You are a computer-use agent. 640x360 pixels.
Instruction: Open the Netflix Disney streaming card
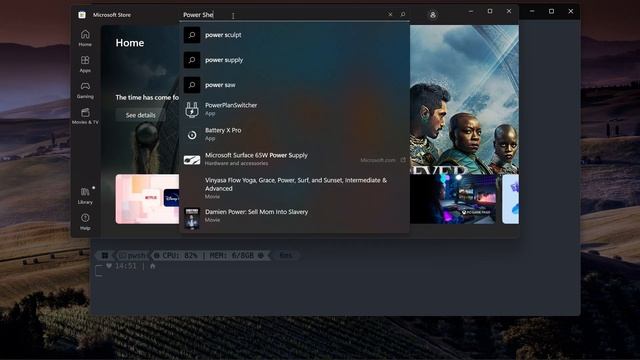[x=147, y=199]
